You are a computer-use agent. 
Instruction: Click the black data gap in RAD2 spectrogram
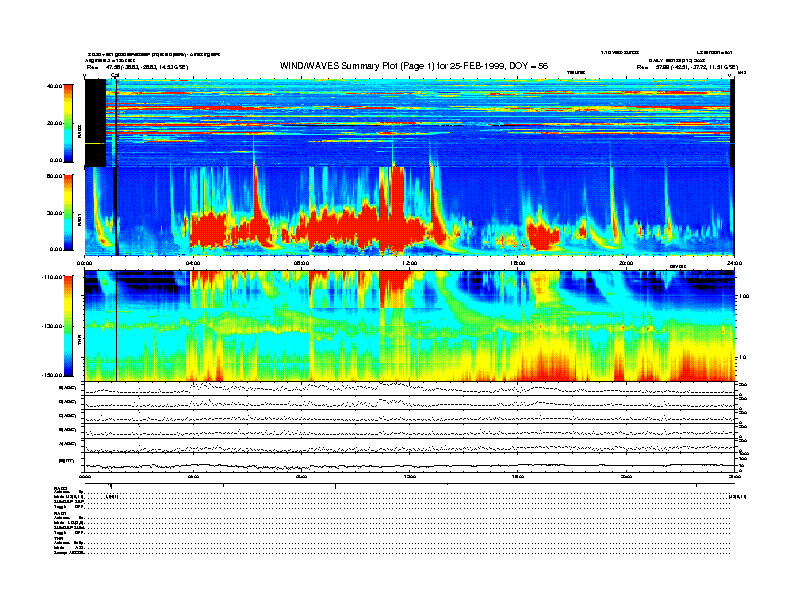[x=95, y=124]
